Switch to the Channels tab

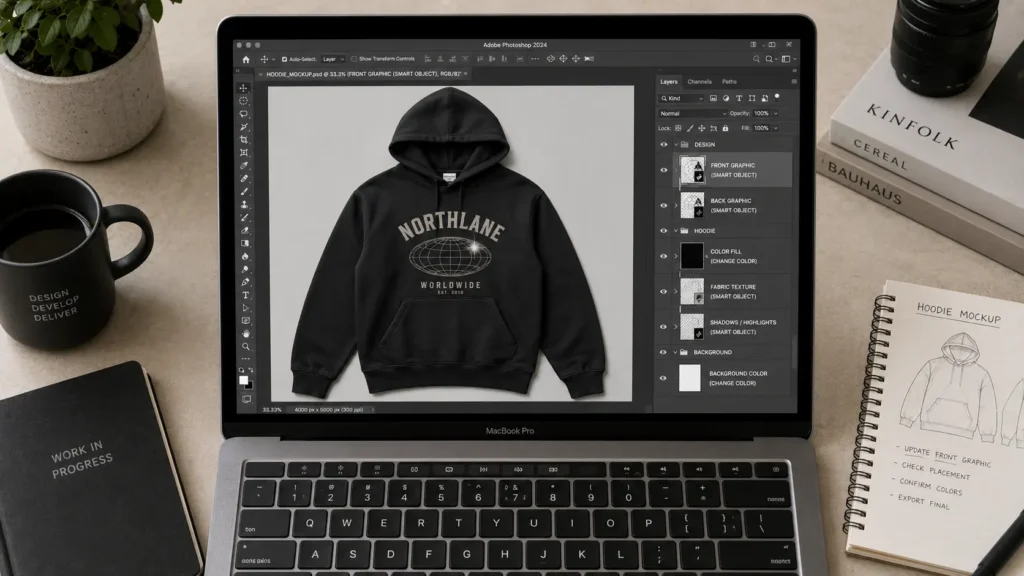click(699, 82)
